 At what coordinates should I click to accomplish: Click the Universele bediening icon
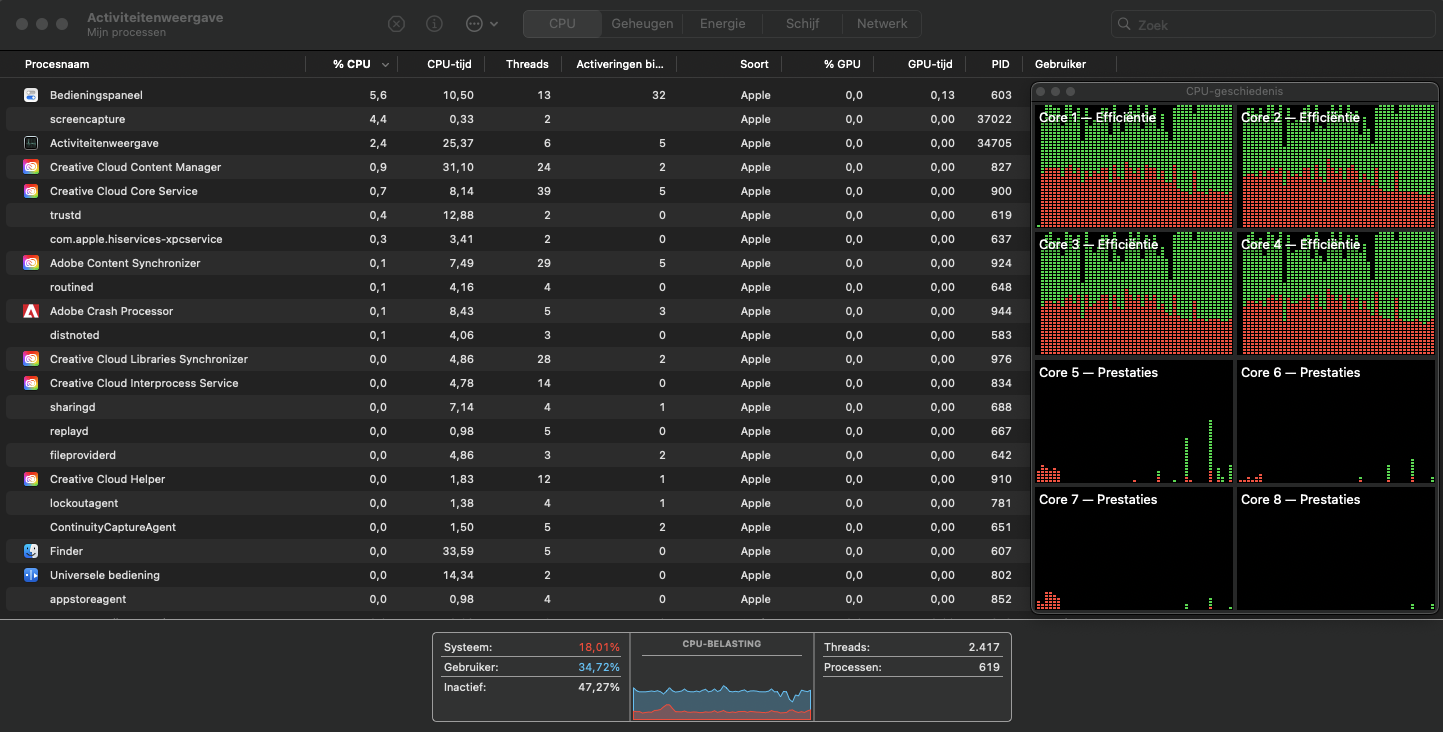click(x=31, y=575)
